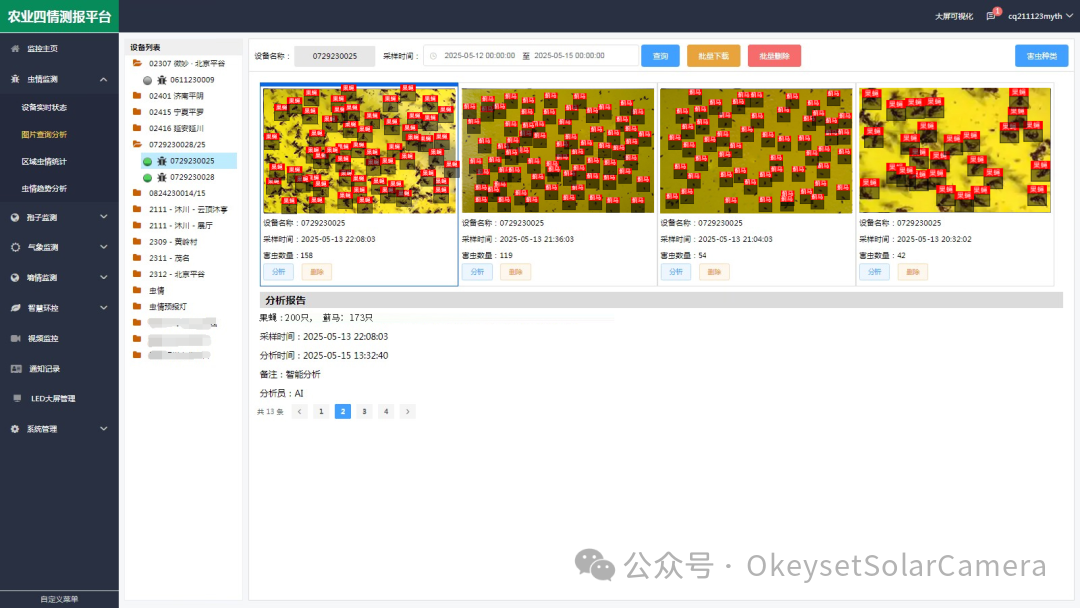Open the thumbnail with 119 pests

[x=558, y=150]
